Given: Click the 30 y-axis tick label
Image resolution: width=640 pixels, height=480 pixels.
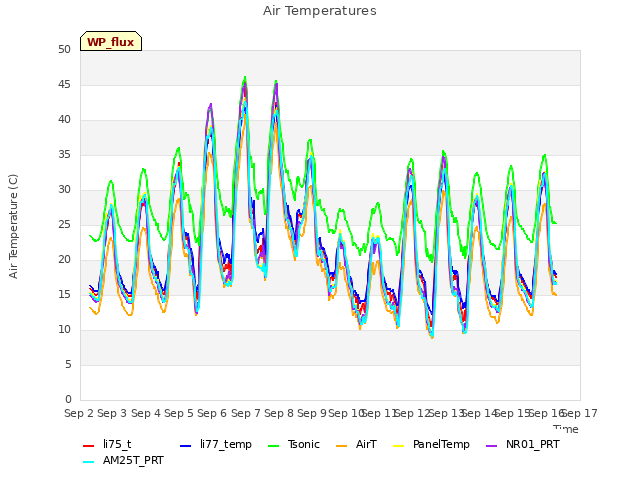Looking at the screenshot, I should click(x=64, y=190).
